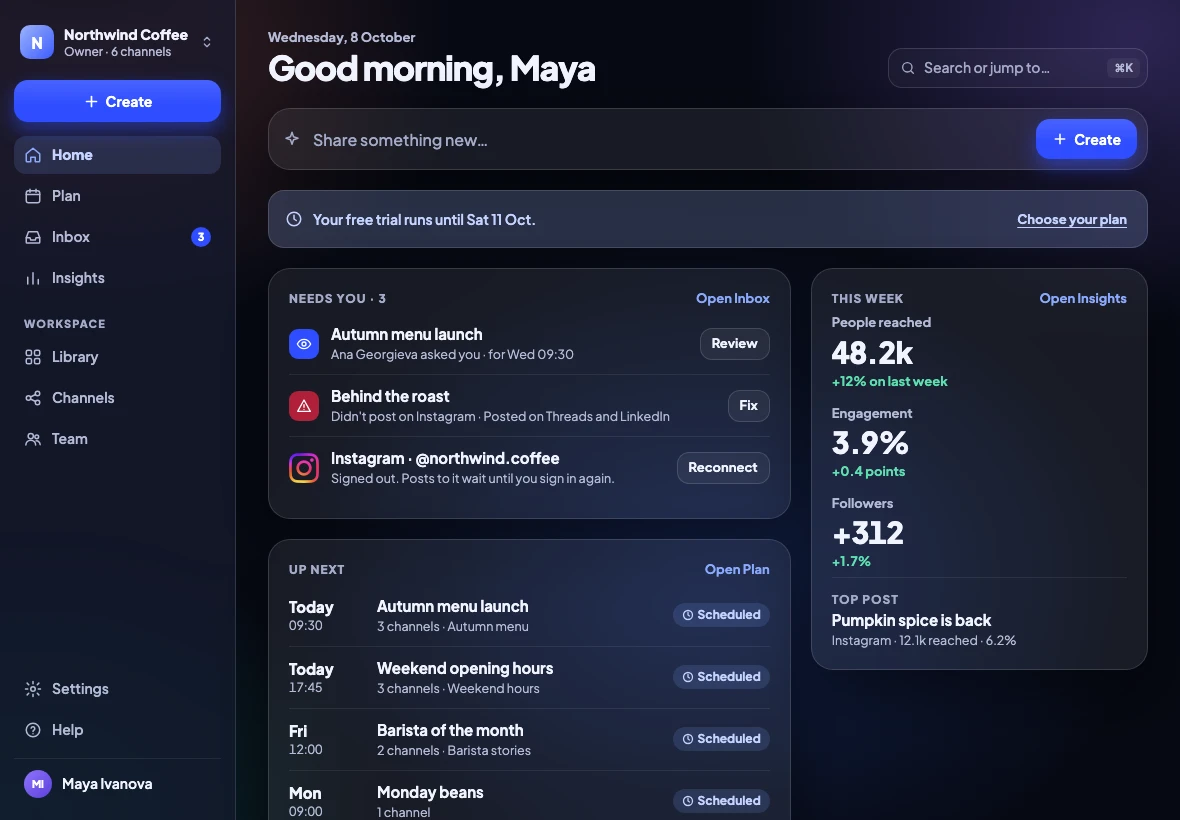Click the Instagram logo icon
The height and width of the screenshot is (820, 1180).
coord(304,468)
